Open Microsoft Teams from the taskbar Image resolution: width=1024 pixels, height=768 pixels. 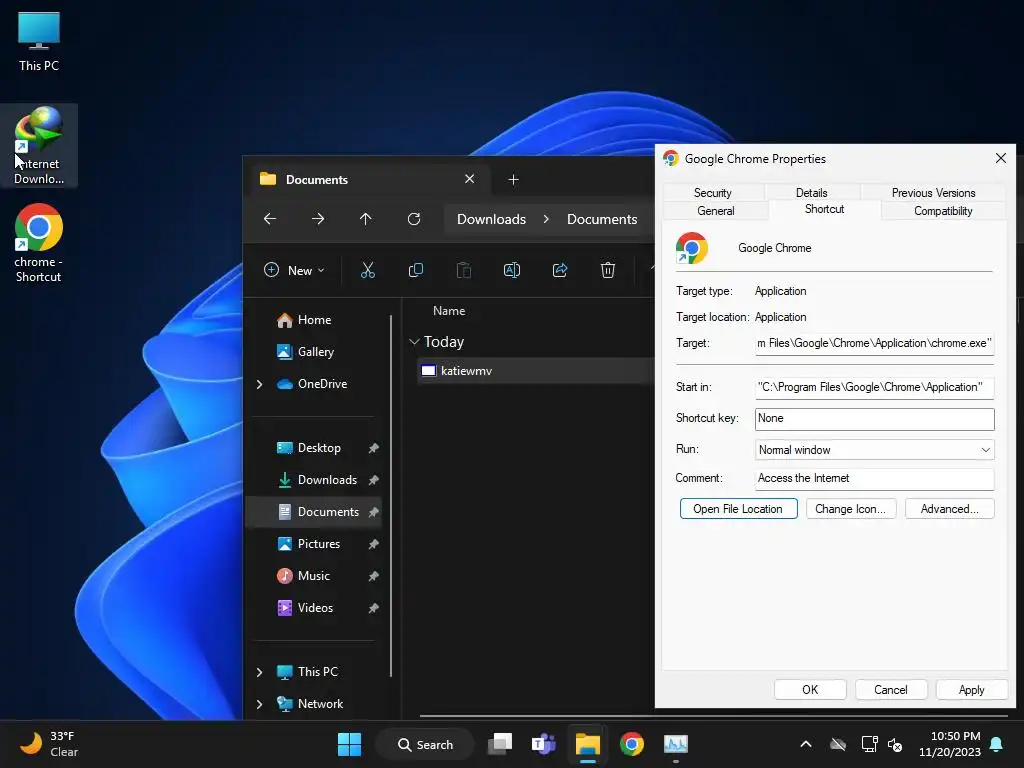coord(544,744)
